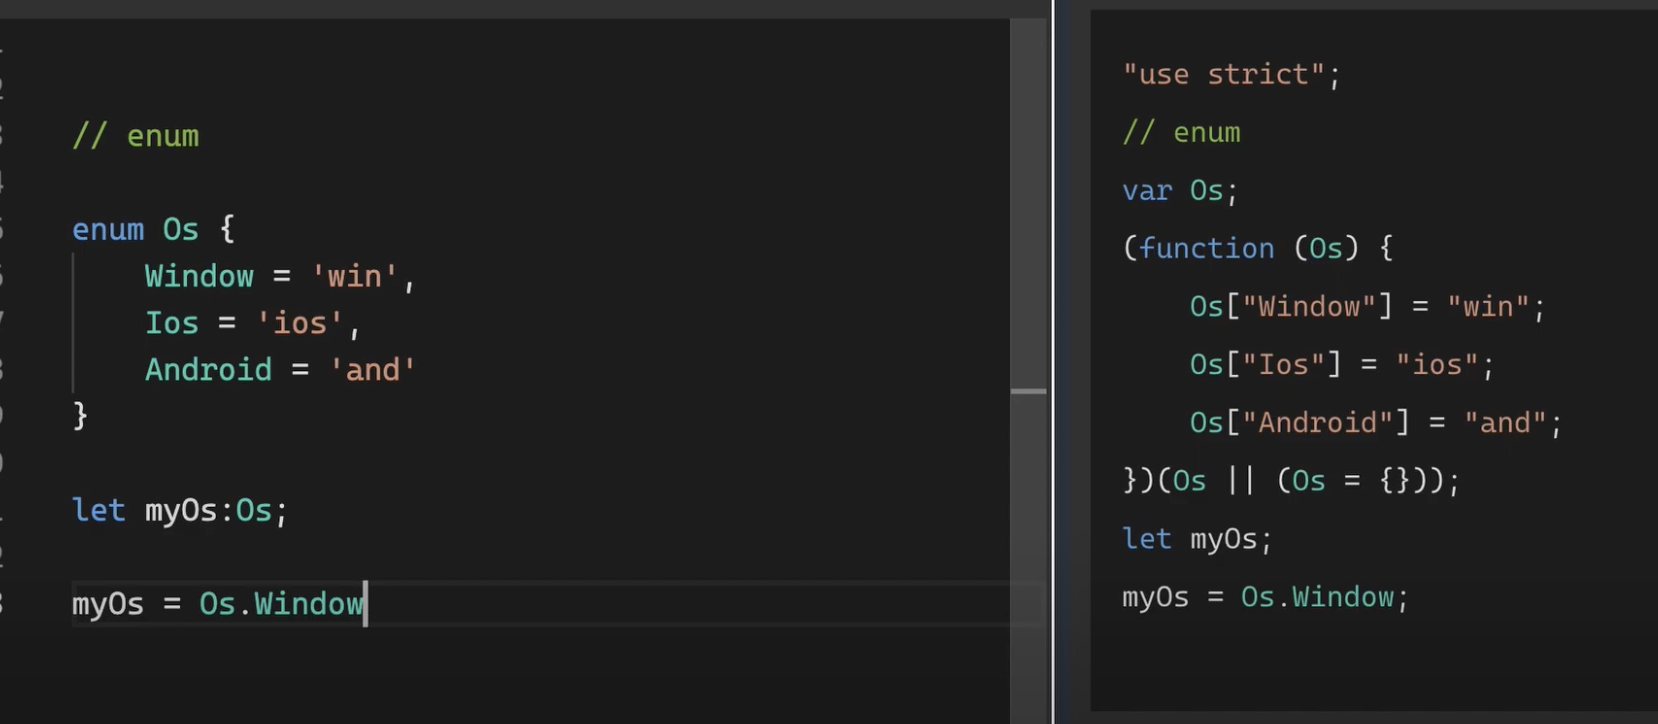Click the 'and' string value in left editor

[x=372, y=370]
